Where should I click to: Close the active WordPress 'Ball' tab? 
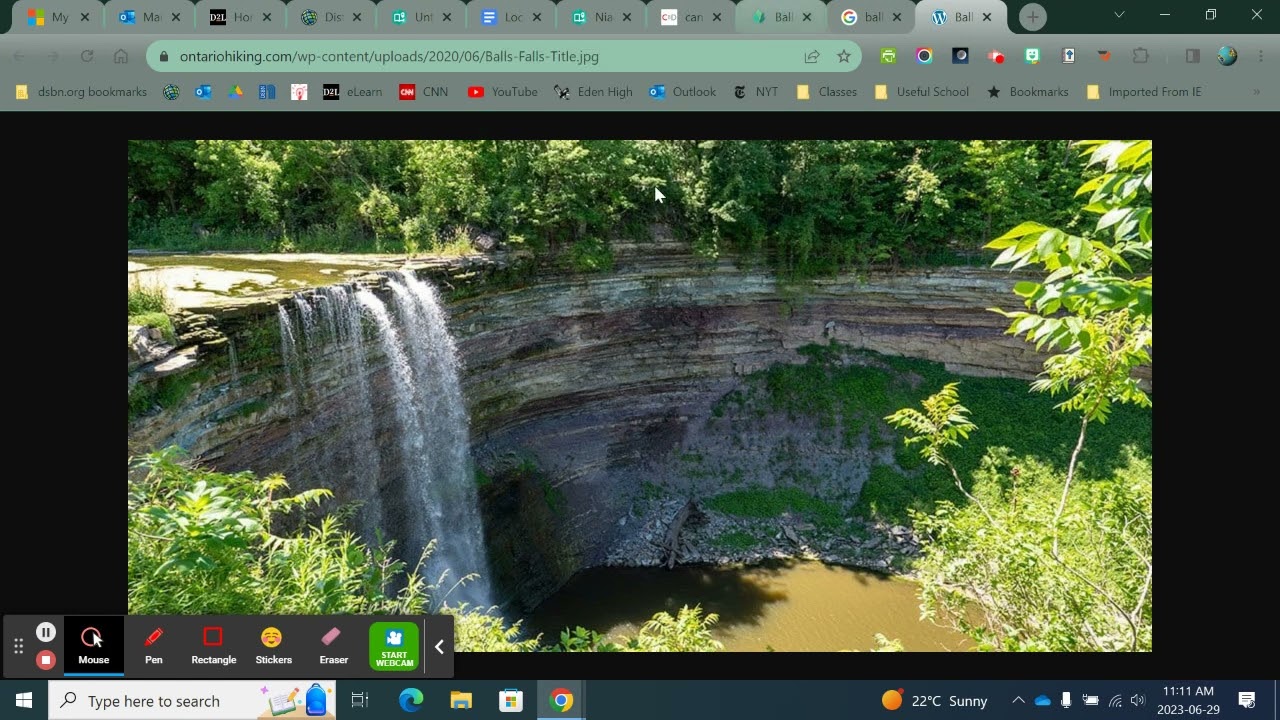pyautogui.click(x=988, y=17)
